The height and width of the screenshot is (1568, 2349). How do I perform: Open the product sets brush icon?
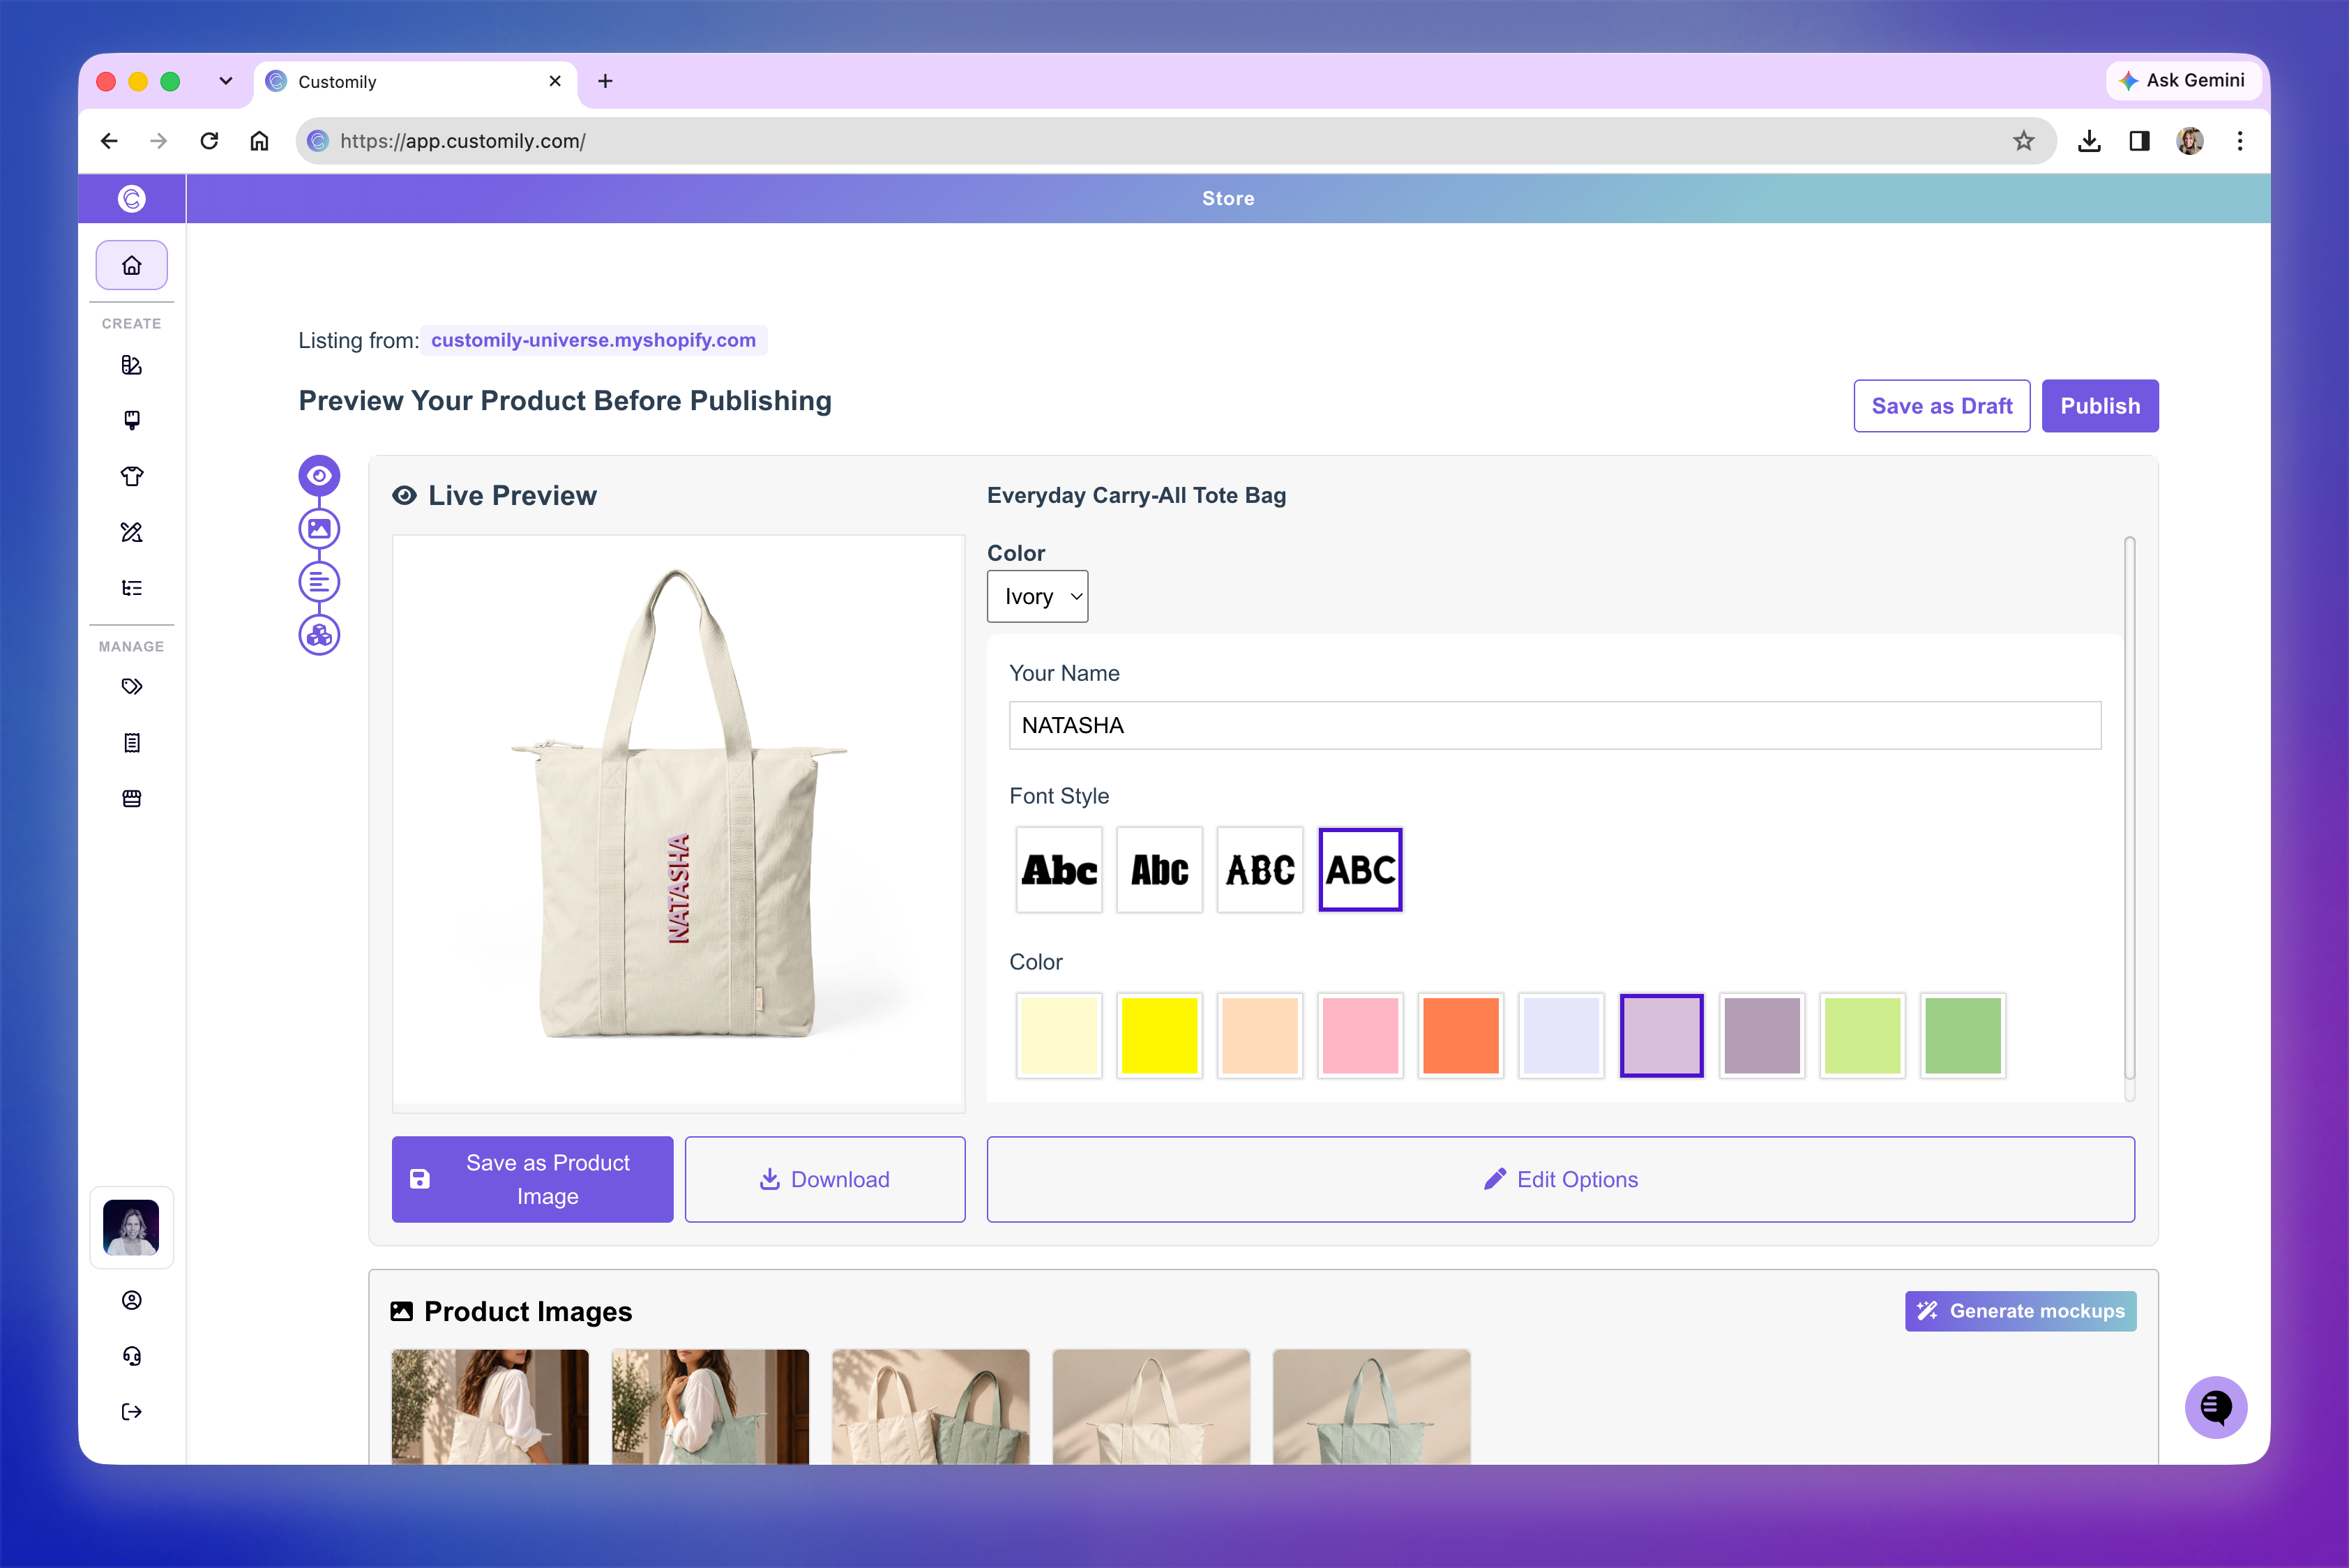coord(131,420)
